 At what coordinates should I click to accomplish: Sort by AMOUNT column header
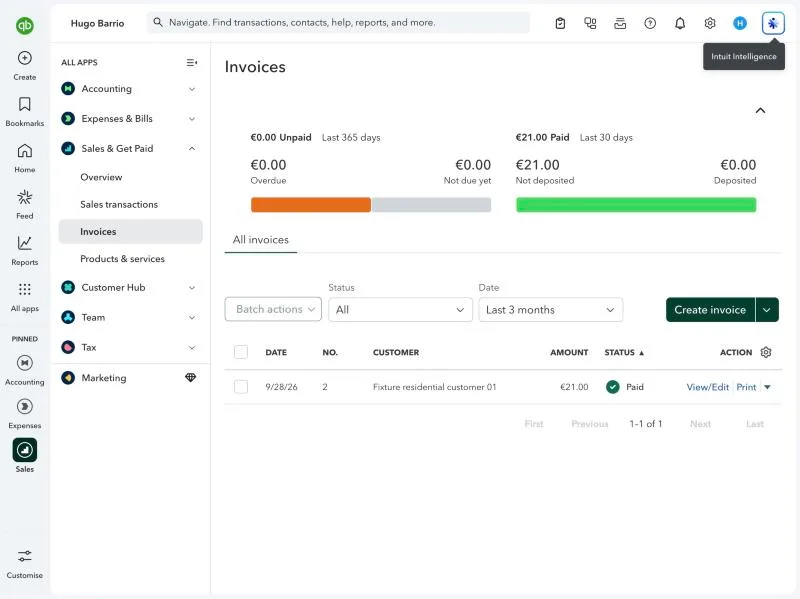pos(569,352)
